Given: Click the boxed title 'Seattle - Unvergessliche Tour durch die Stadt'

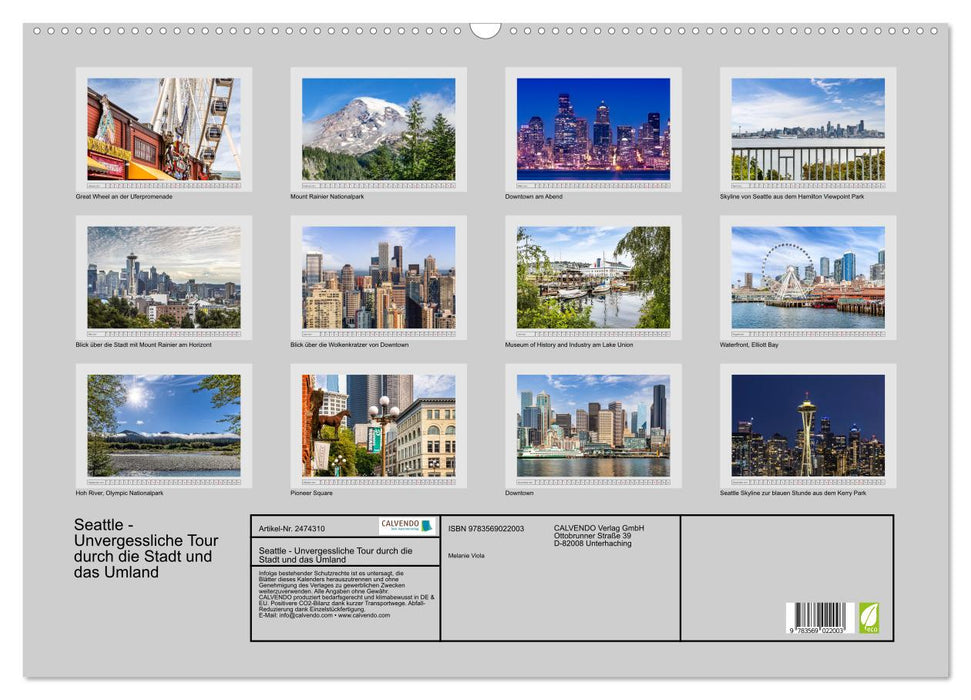Looking at the screenshot, I should (x=336, y=554).
